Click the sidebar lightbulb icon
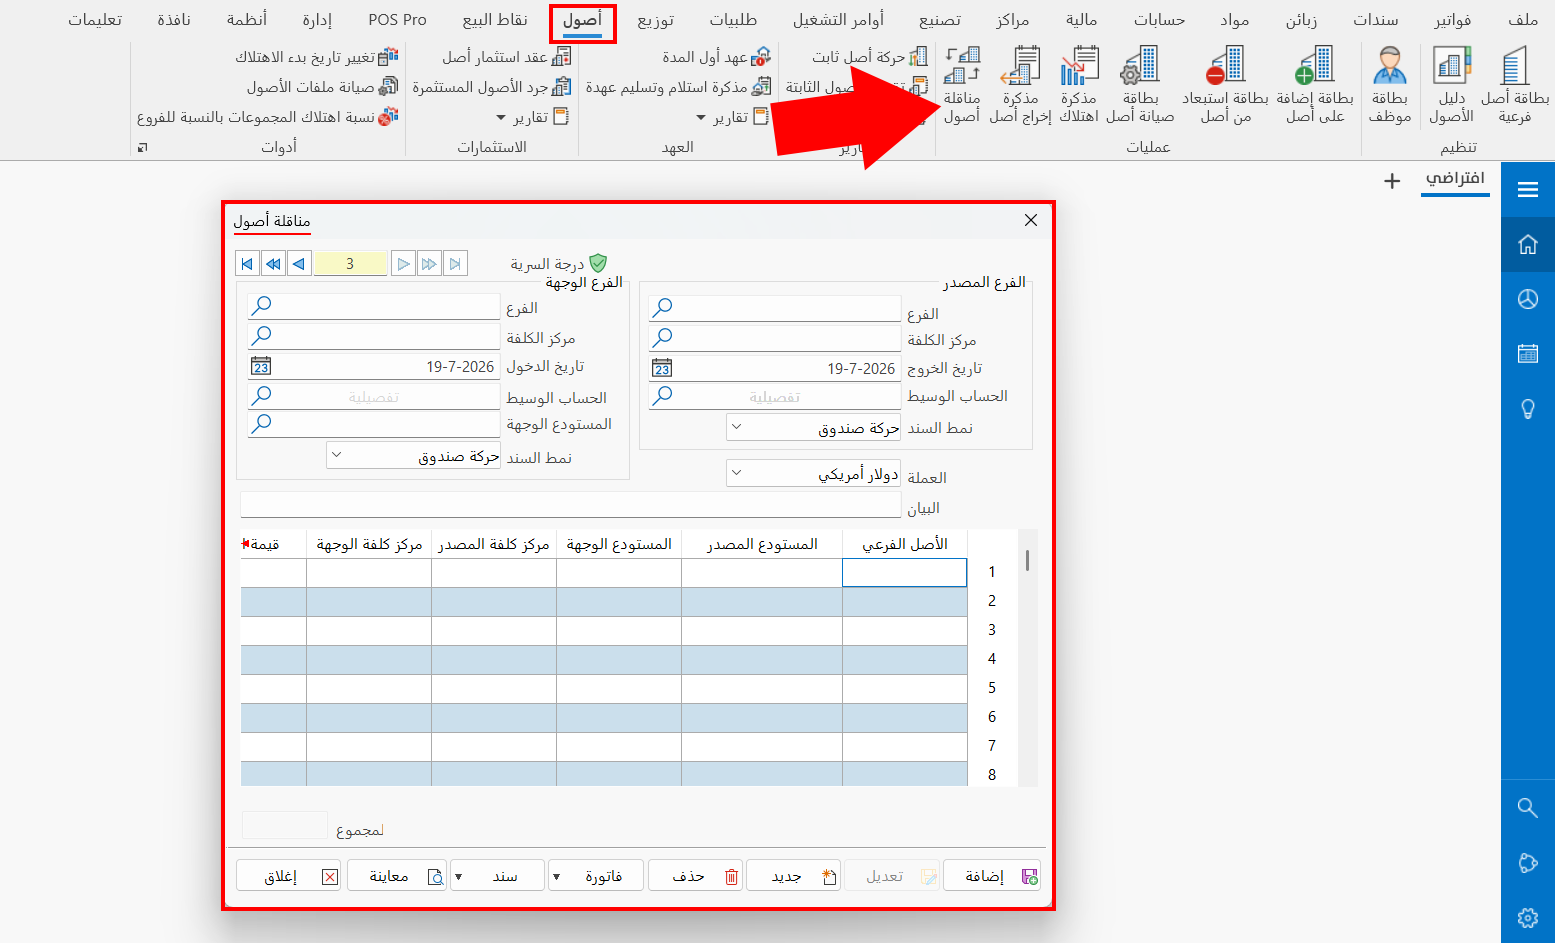This screenshot has height=943, width=1555. (x=1528, y=409)
